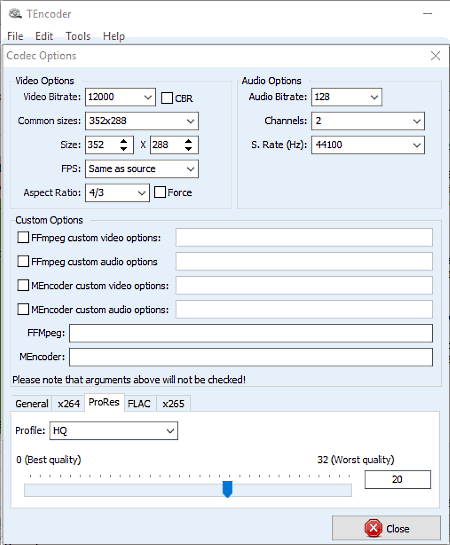Click the ProRes quality slider handle
Screen dimensions: 450x545
click(227, 489)
